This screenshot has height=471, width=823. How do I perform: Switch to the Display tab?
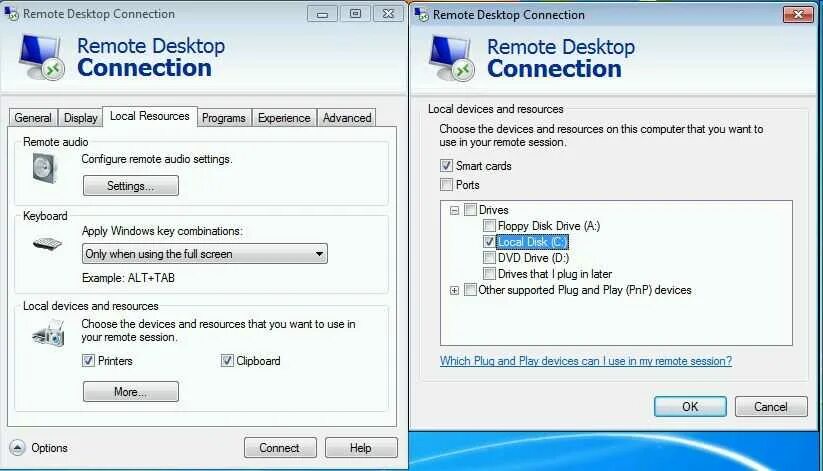coord(80,118)
